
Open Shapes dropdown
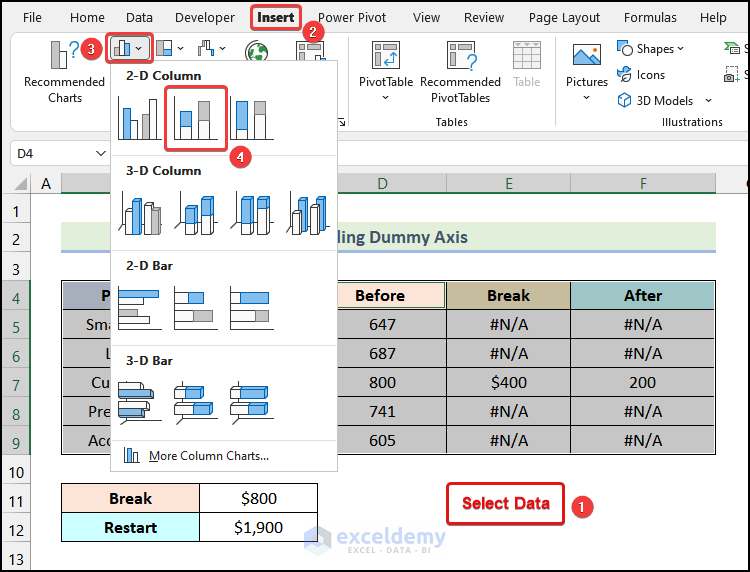tap(651, 49)
